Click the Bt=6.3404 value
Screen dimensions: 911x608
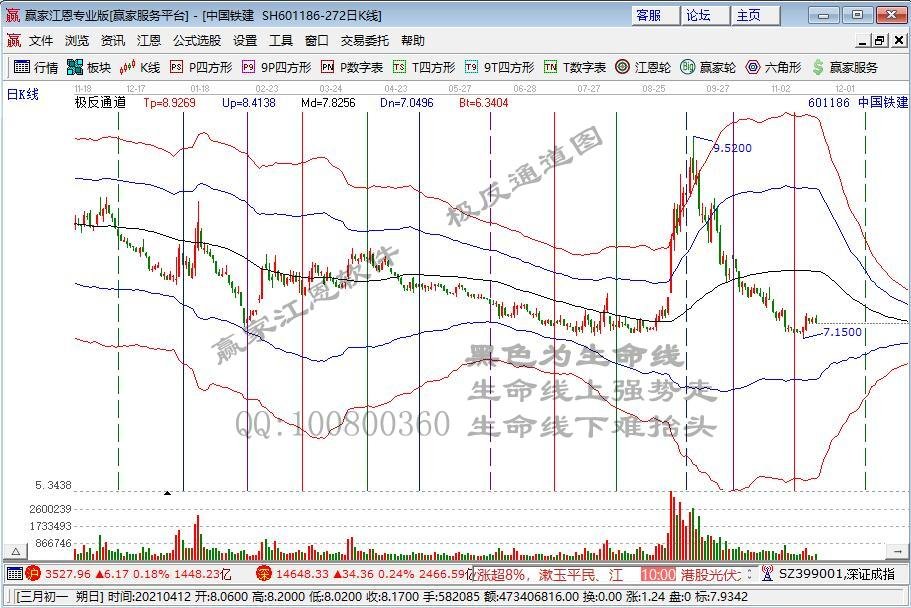pos(483,103)
